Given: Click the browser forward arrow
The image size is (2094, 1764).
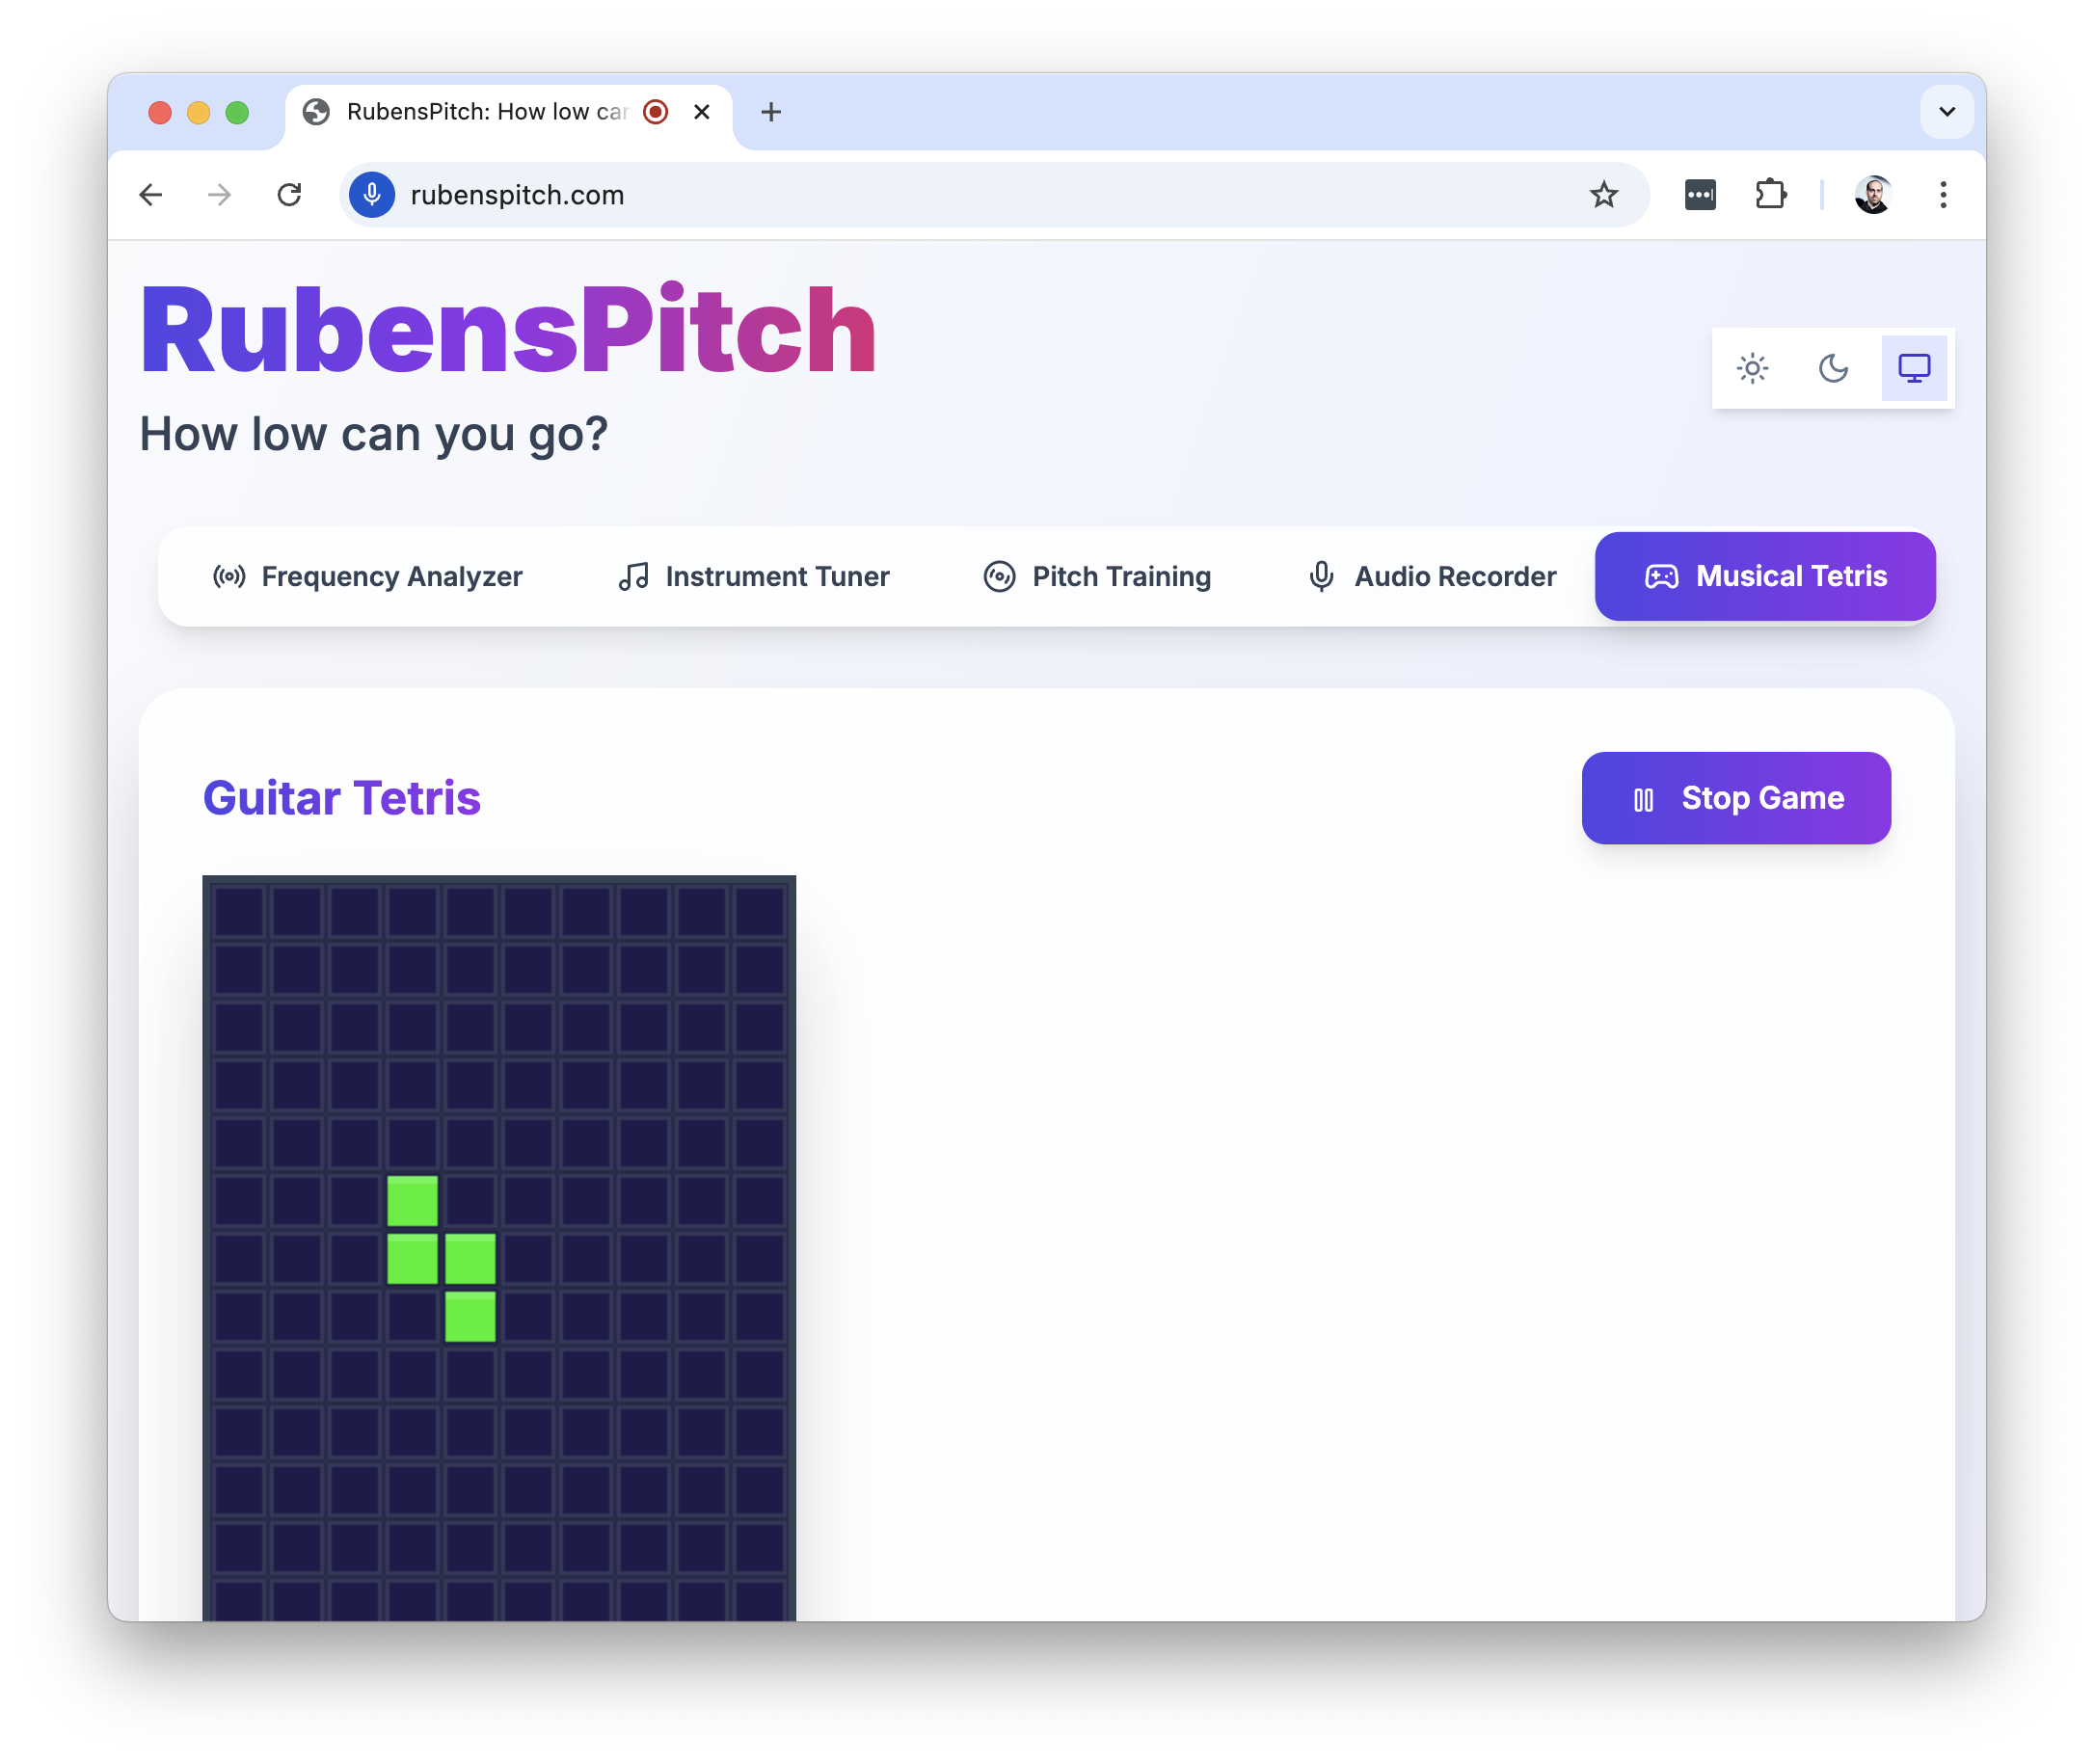Looking at the screenshot, I should (x=220, y=195).
